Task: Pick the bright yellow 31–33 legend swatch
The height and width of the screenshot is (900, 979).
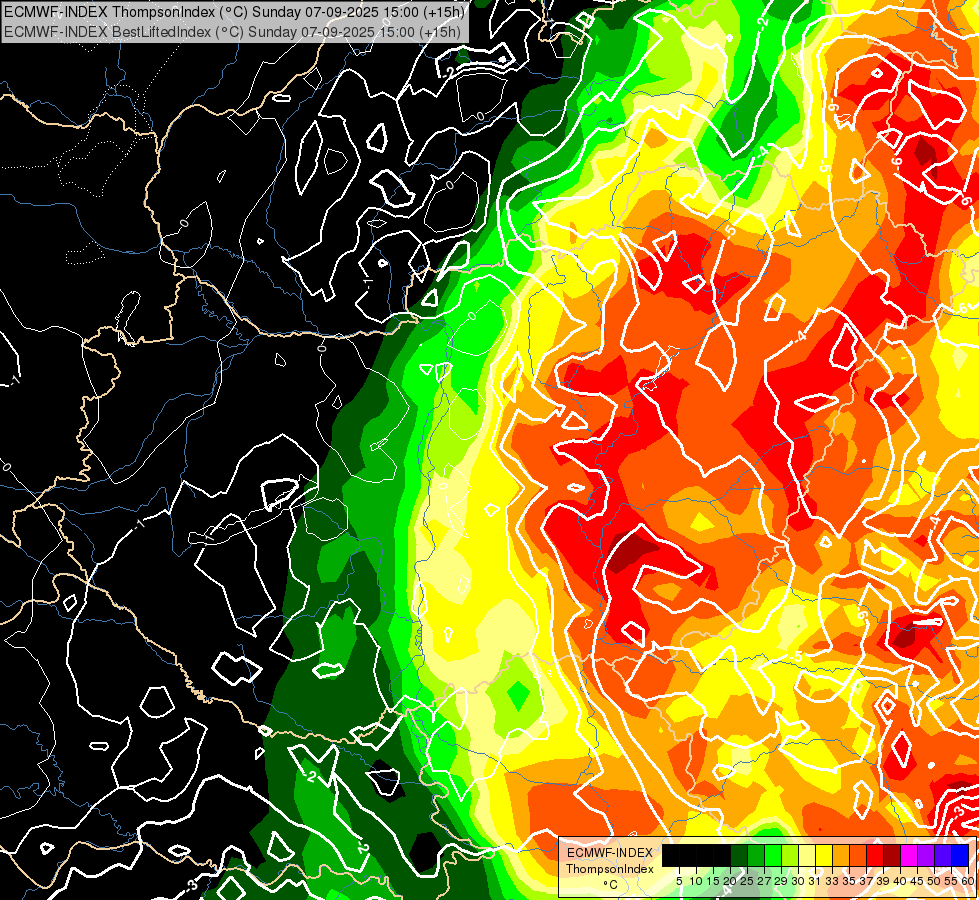Action: click(x=824, y=856)
